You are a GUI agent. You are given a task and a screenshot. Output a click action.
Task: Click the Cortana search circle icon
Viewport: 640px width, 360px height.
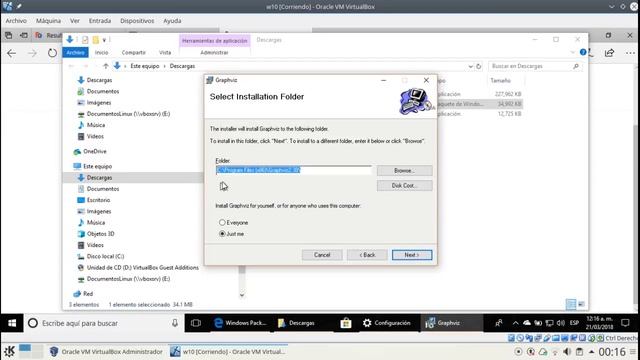click(33, 323)
